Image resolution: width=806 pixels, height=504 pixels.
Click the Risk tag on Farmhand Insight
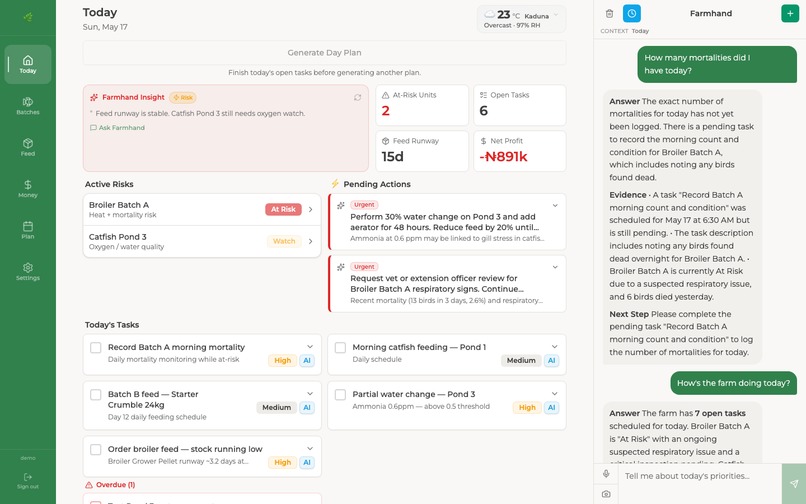click(x=183, y=97)
